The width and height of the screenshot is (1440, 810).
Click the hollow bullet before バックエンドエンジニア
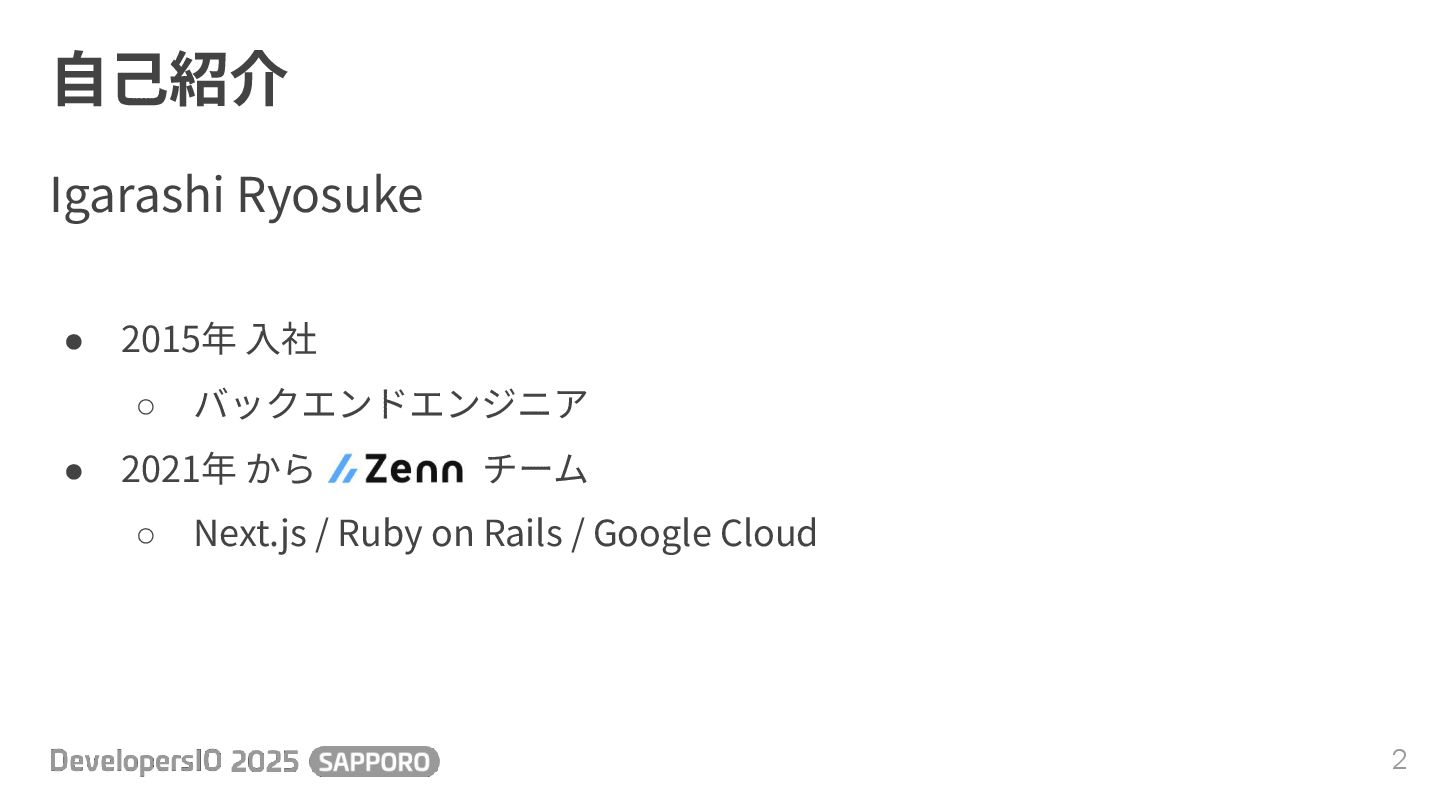tap(146, 406)
